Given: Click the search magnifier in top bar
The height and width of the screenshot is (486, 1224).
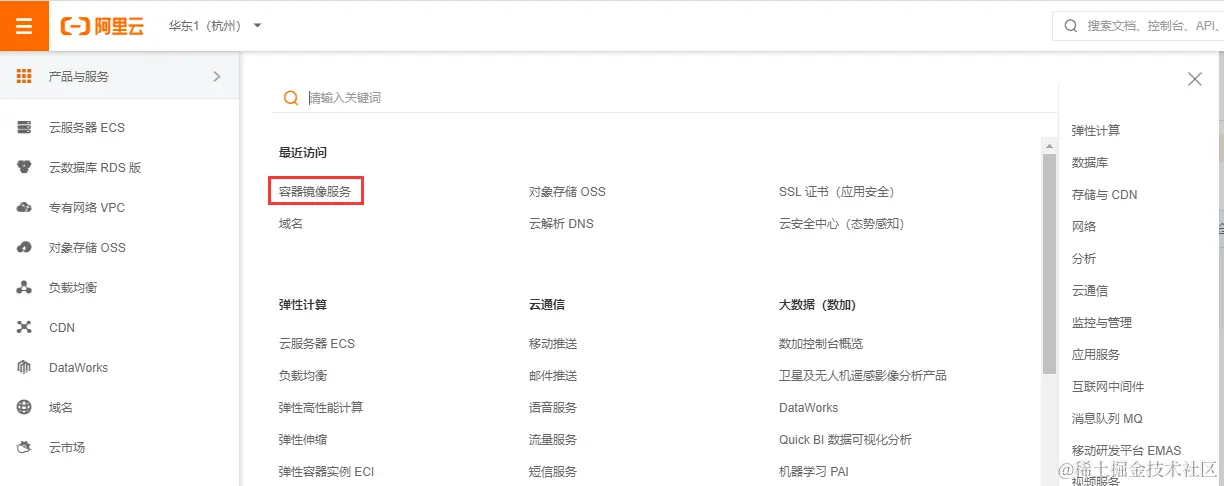Looking at the screenshot, I should pos(1071,26).
